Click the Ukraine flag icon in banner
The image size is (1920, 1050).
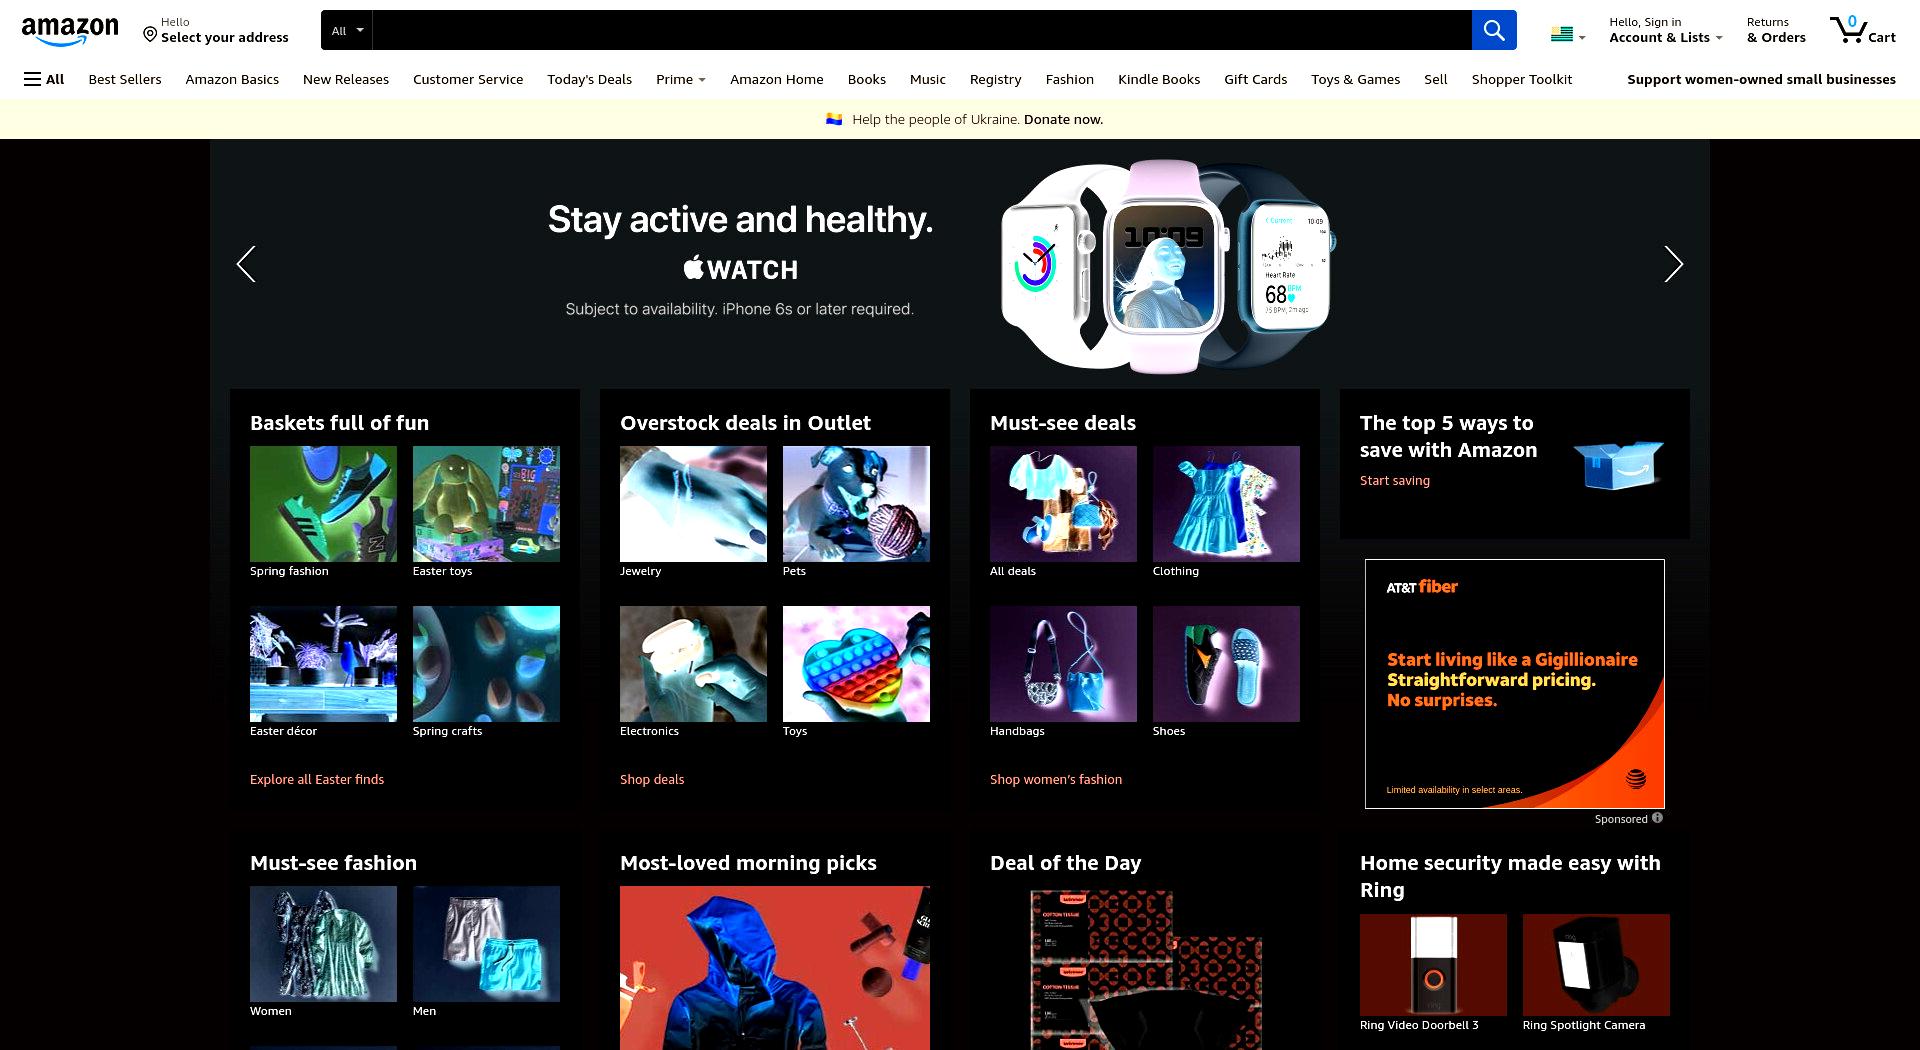(834, 119)
